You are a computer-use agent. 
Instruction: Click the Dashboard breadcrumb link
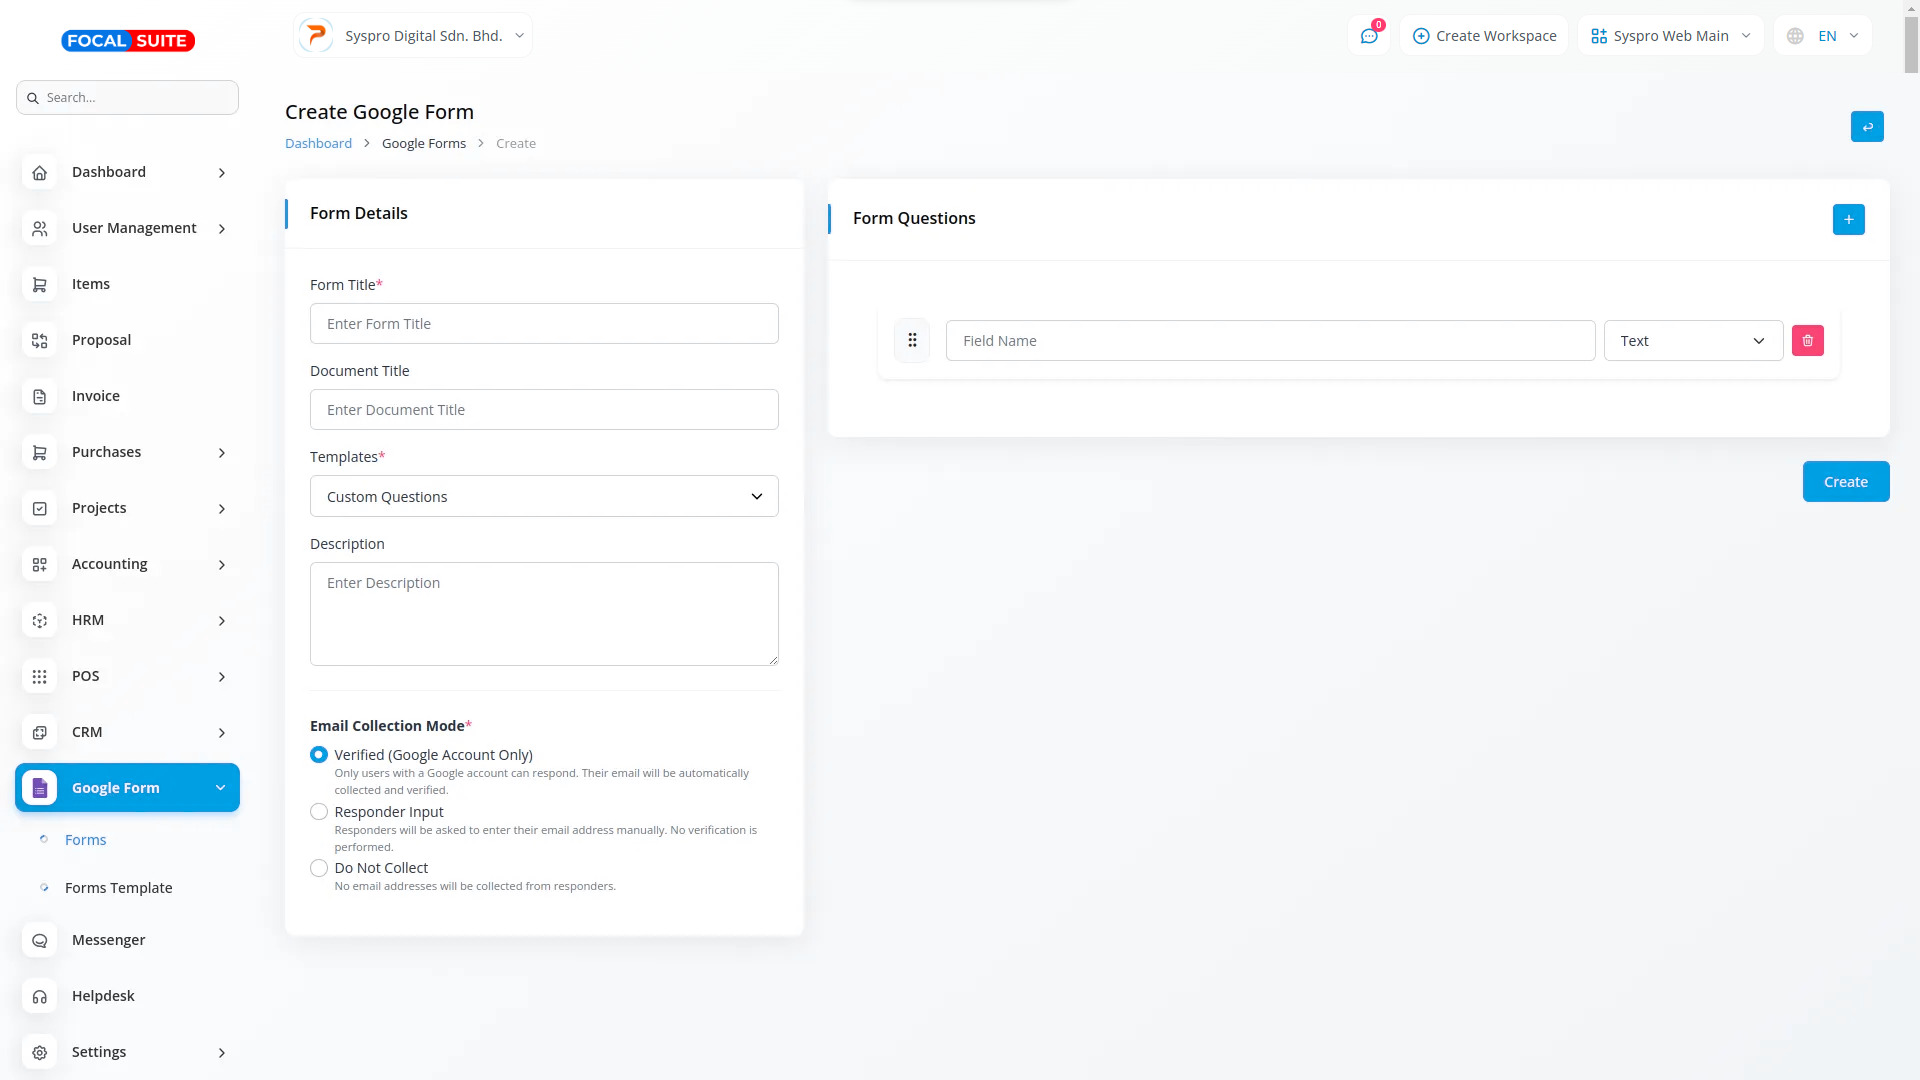[318, 144]
